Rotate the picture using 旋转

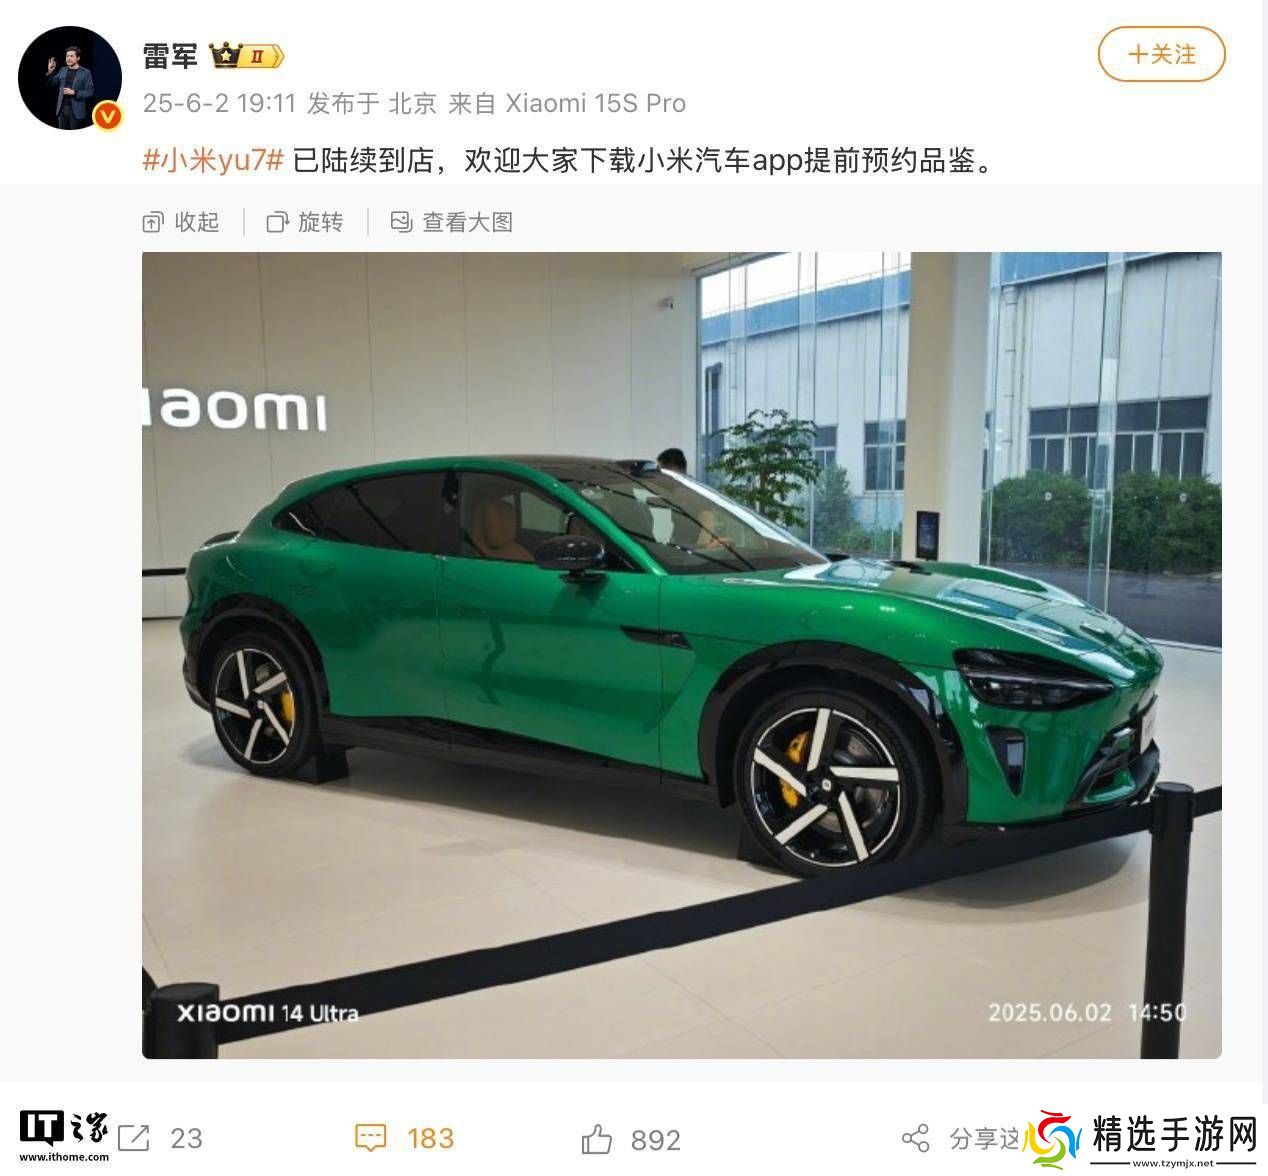(305, 222)
